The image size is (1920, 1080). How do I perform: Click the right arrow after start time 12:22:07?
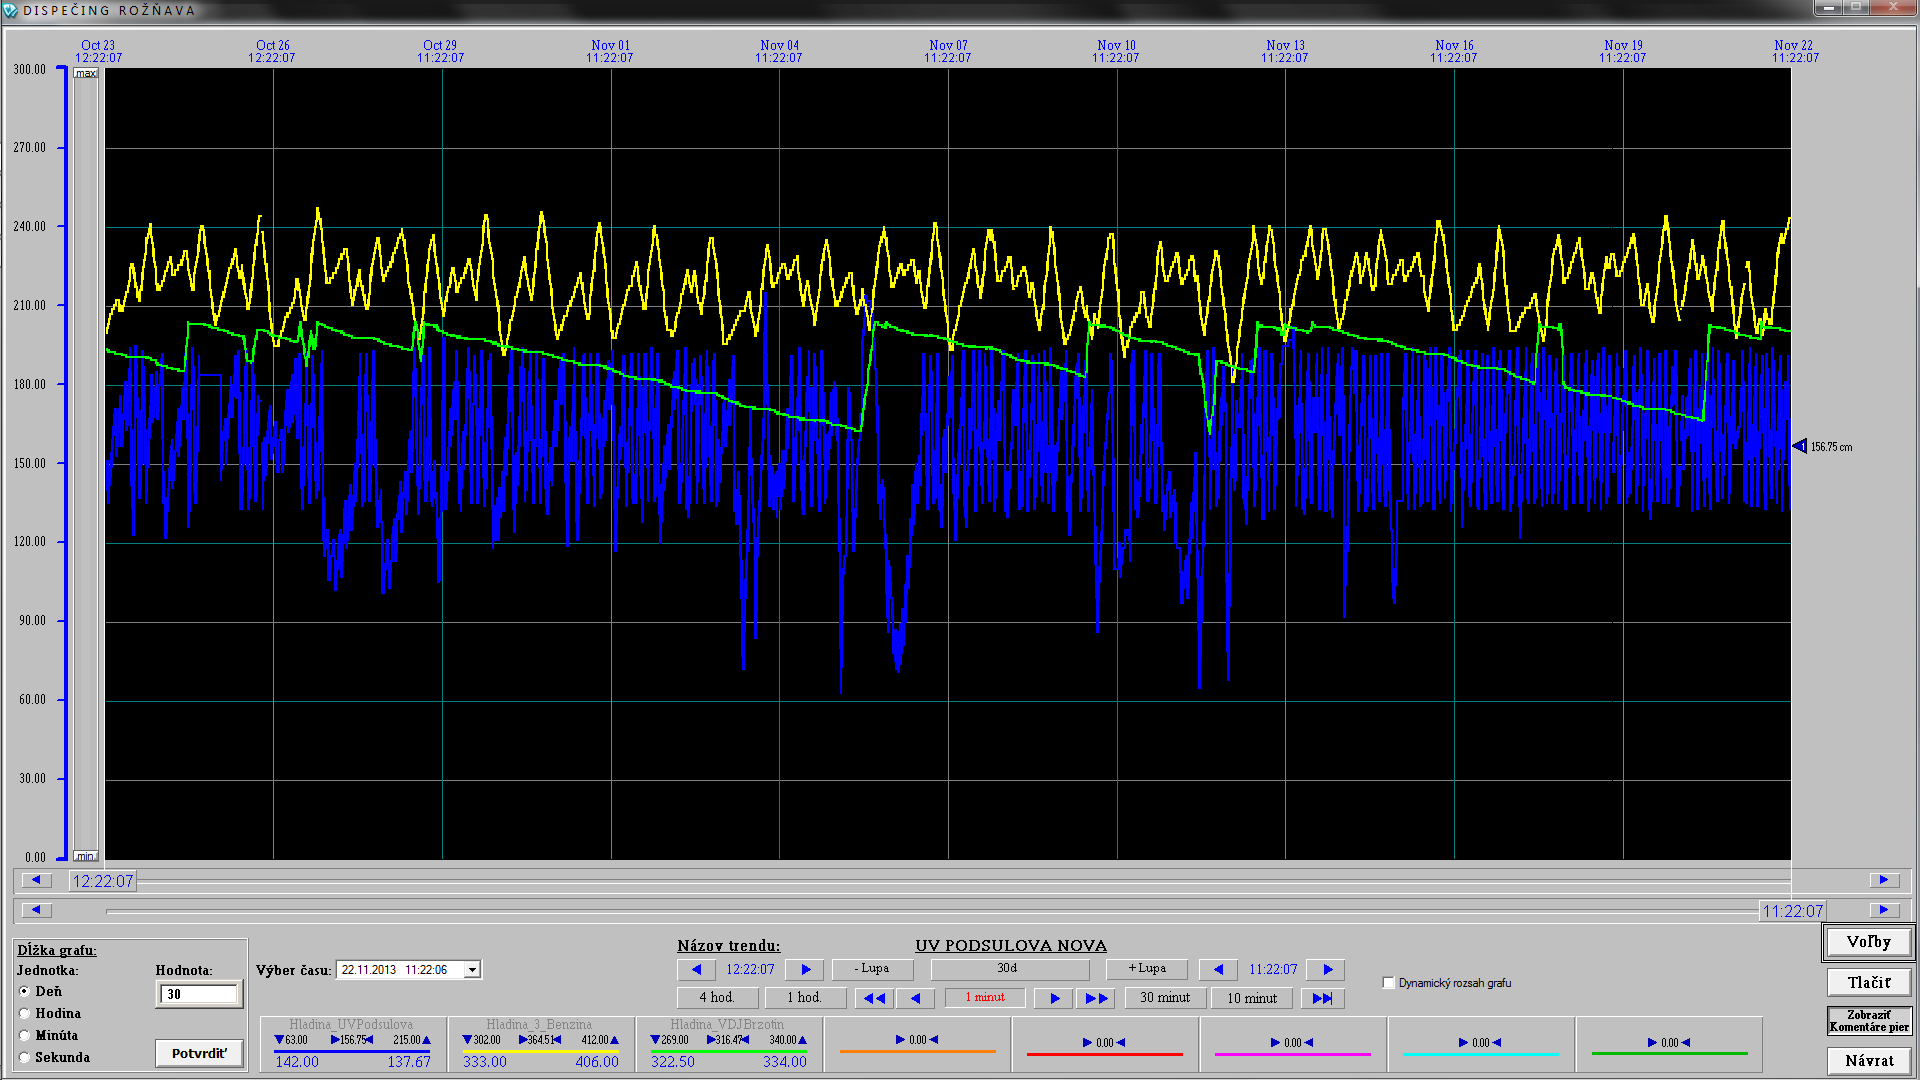805,969
